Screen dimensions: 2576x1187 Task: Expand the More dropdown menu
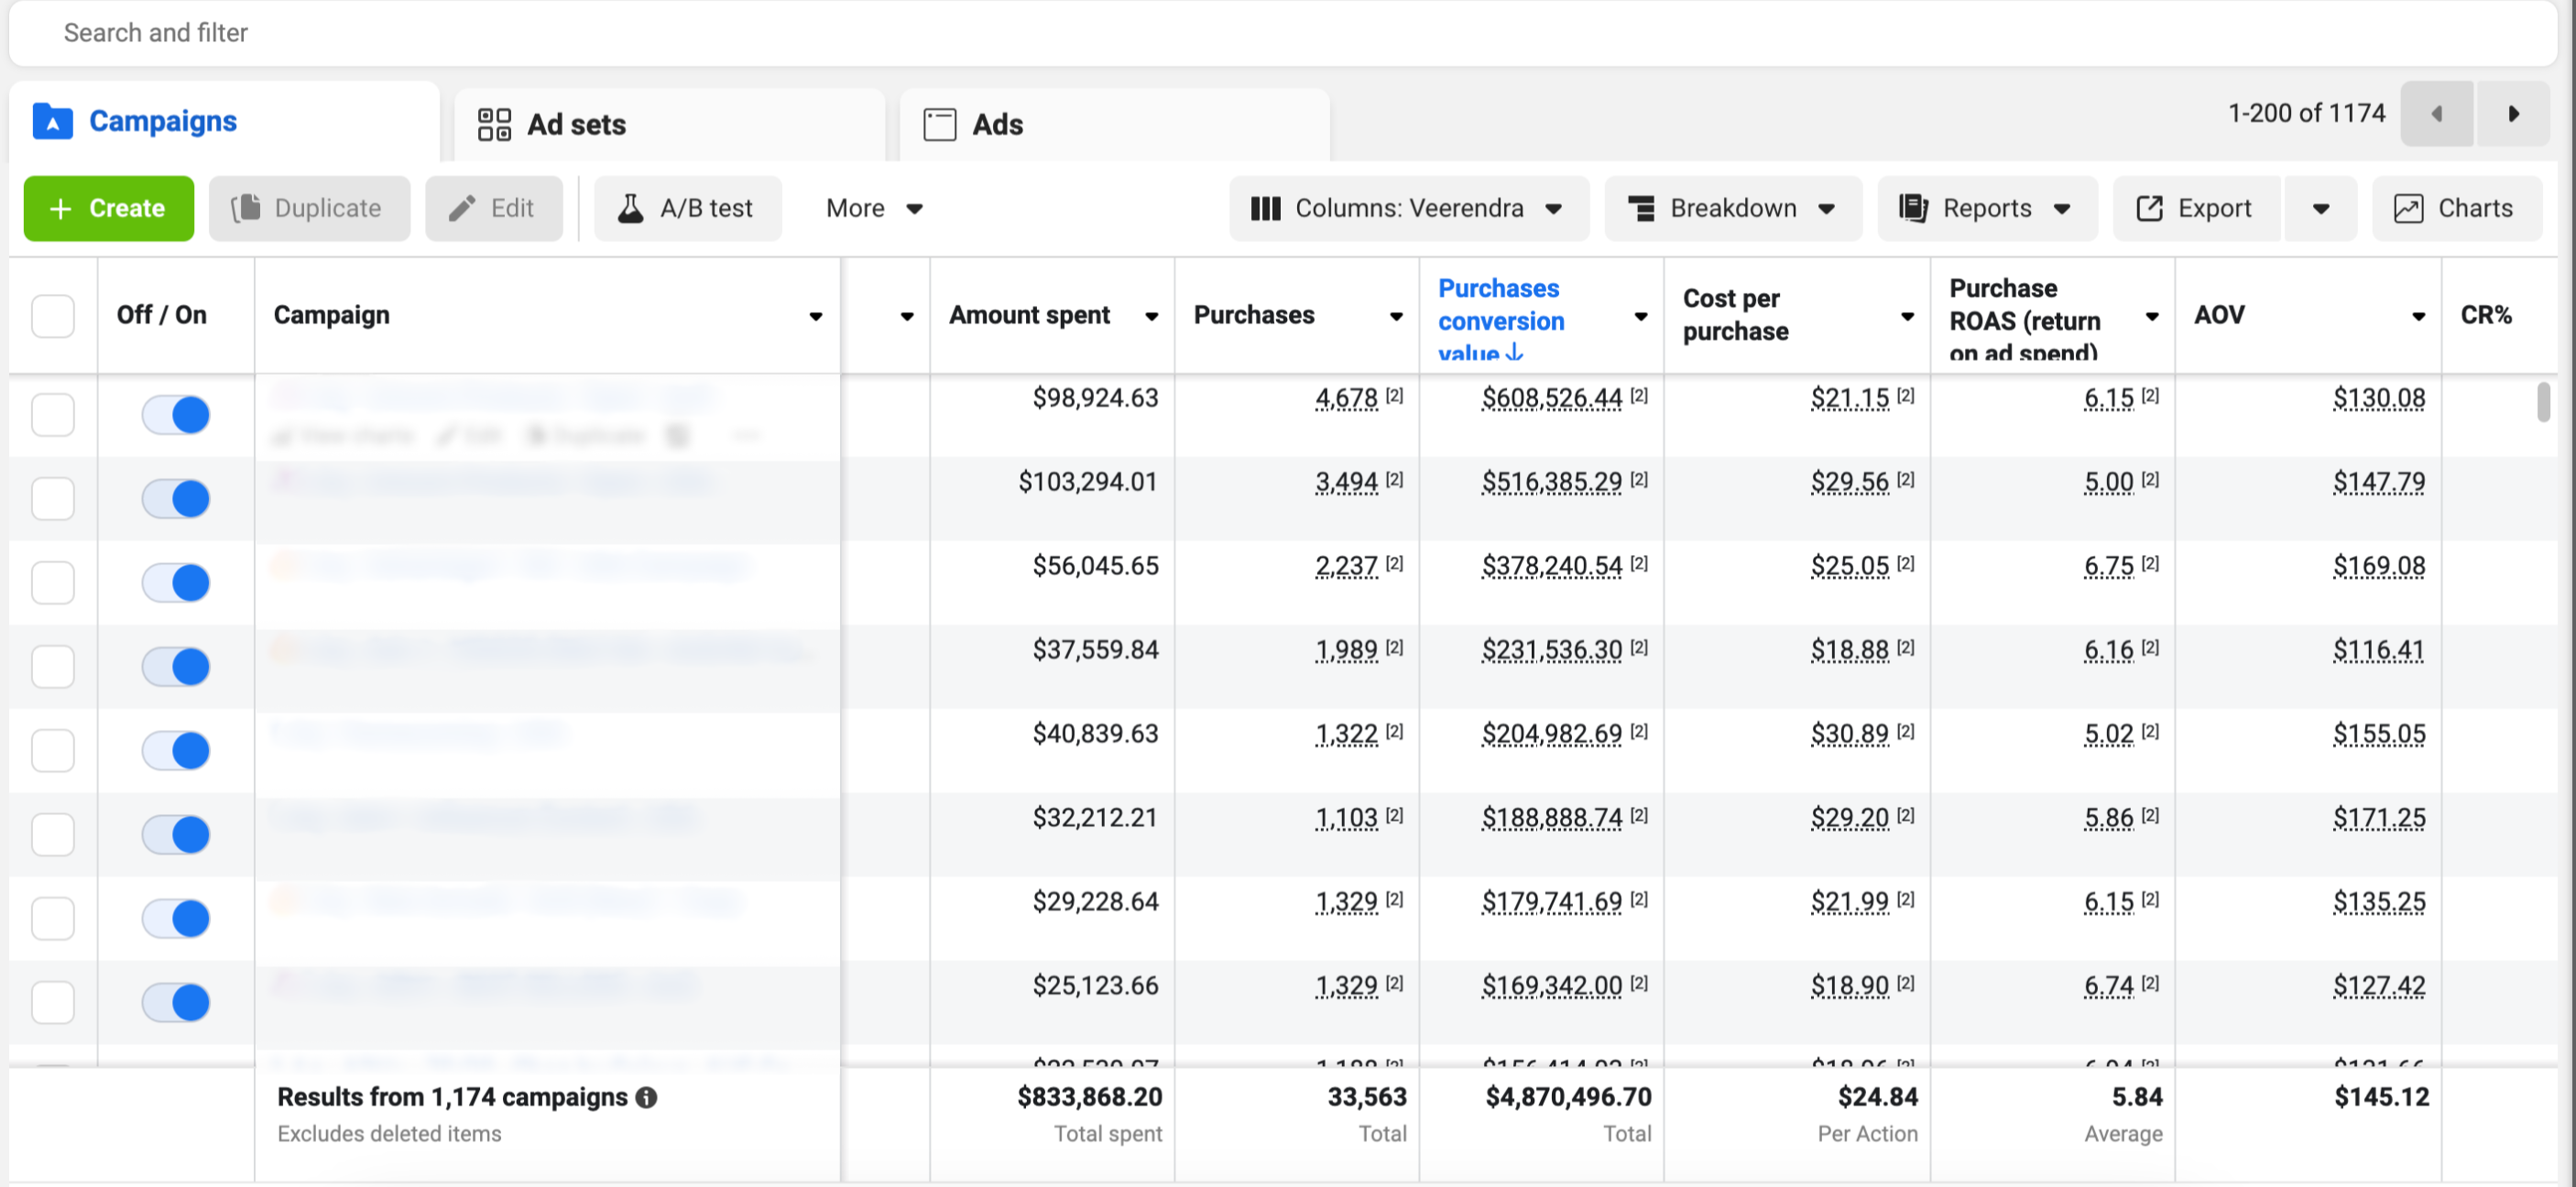(x=873, y=208)
